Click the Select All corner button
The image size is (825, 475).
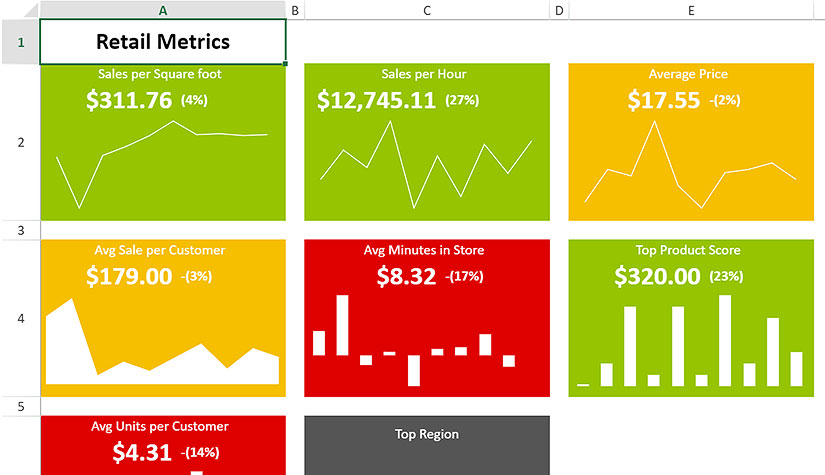[x=20, y=10]
